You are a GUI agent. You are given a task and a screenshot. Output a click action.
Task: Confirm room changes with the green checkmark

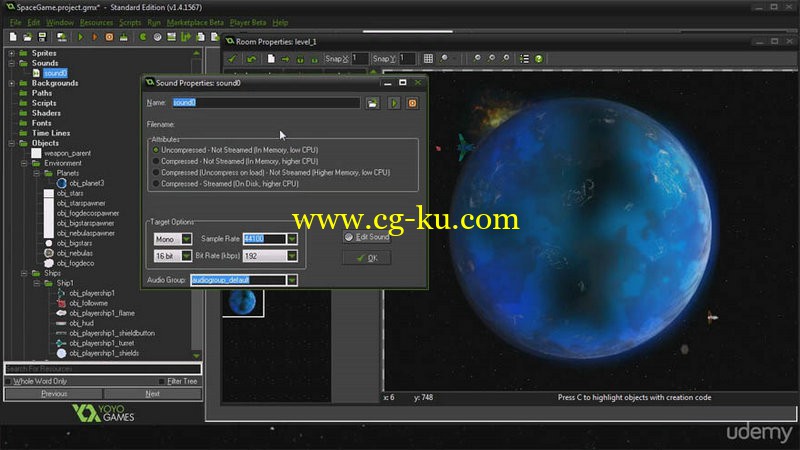click(232, 59)
